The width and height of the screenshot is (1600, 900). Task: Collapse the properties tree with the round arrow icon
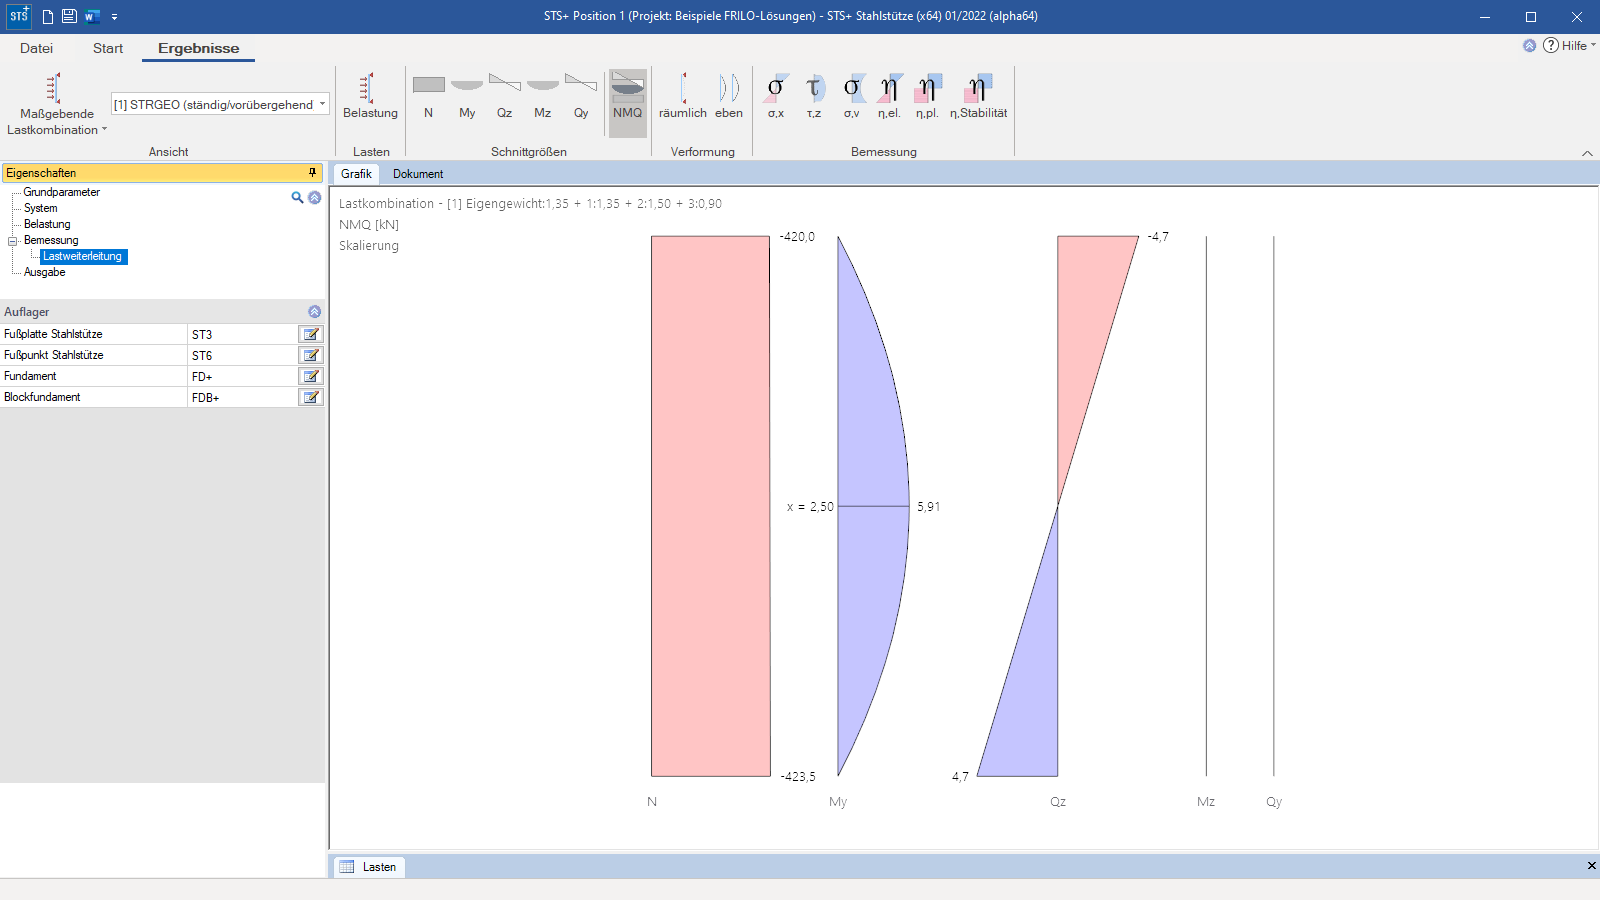pos(314,198)
